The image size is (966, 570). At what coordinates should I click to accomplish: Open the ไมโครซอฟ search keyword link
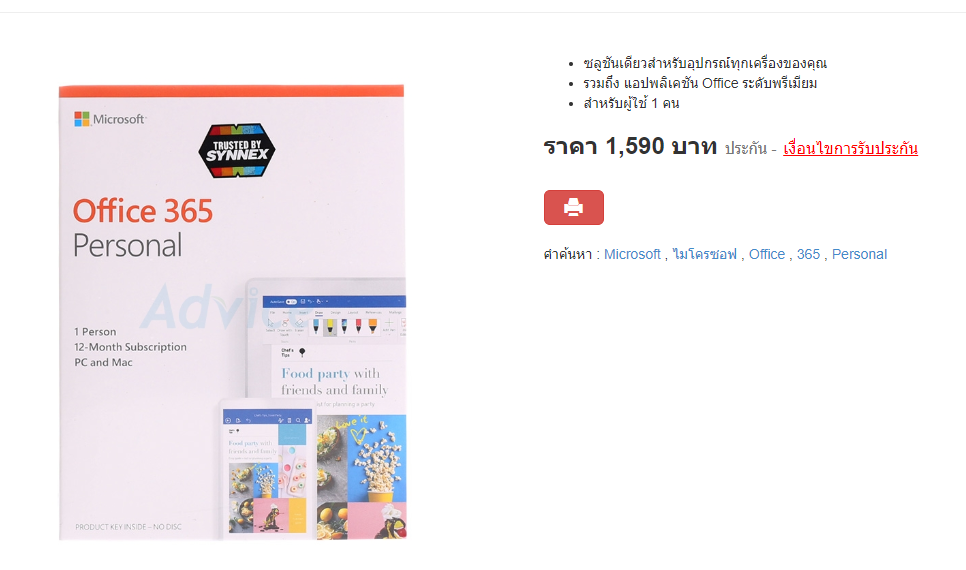pyautogui.click(x=705, y=254)
